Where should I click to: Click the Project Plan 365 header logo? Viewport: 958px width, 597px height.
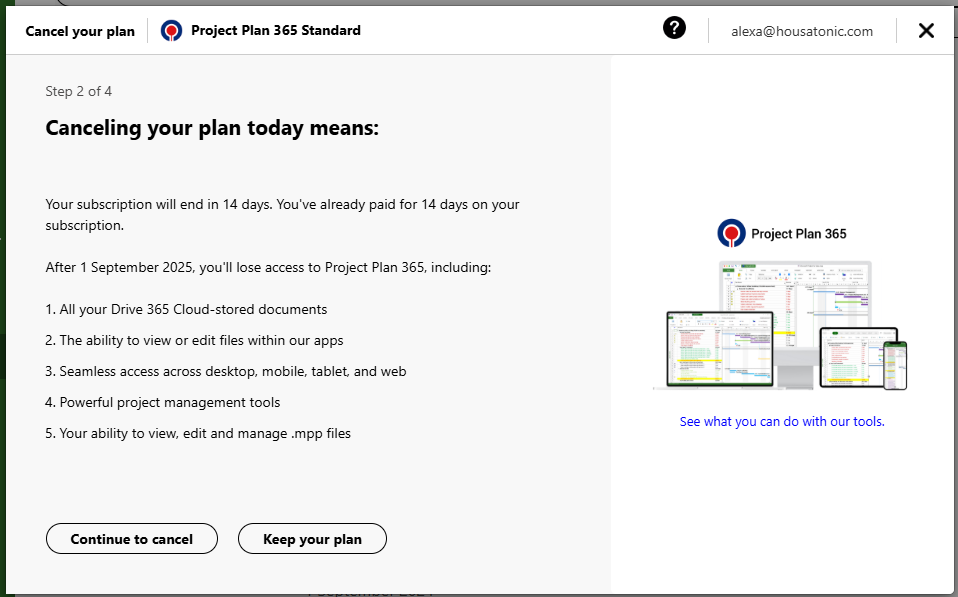coord(171,31)
